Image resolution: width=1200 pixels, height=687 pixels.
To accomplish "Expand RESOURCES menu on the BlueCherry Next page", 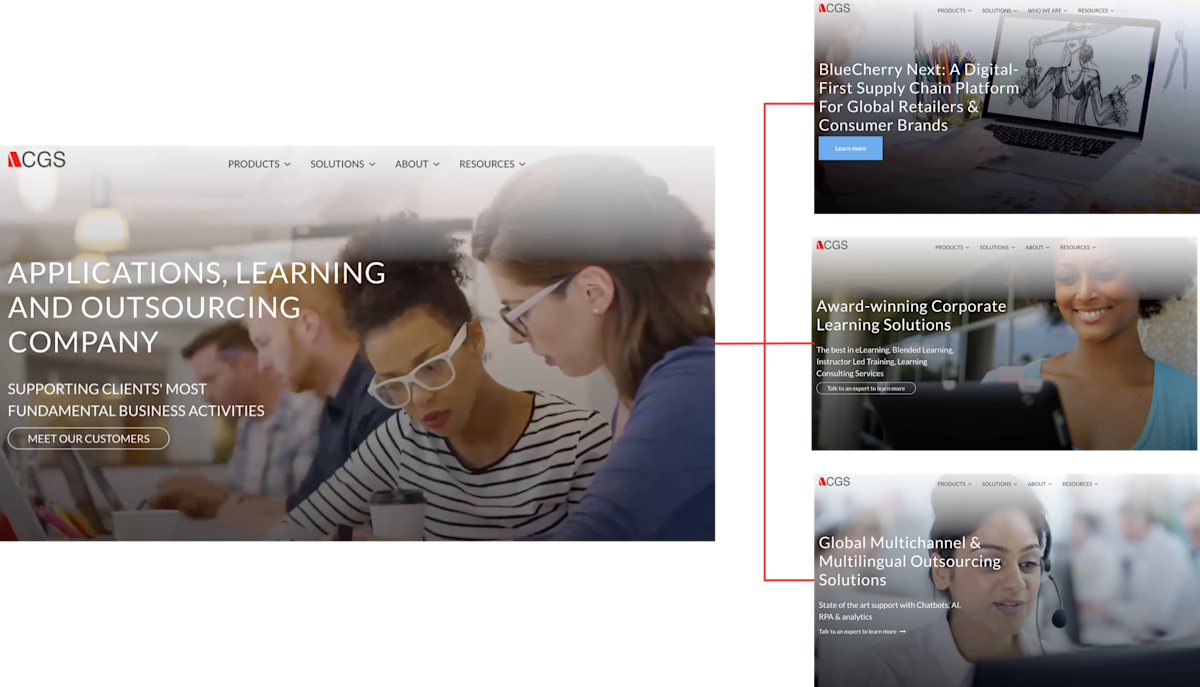I will (1095, 11).
